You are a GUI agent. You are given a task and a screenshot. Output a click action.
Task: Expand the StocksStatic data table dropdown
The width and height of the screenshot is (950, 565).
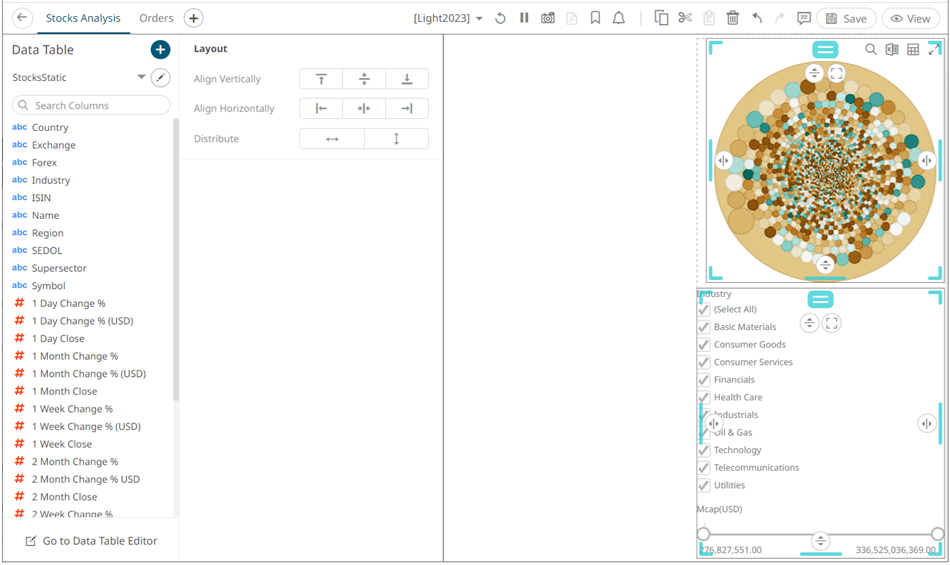point(141,77)
